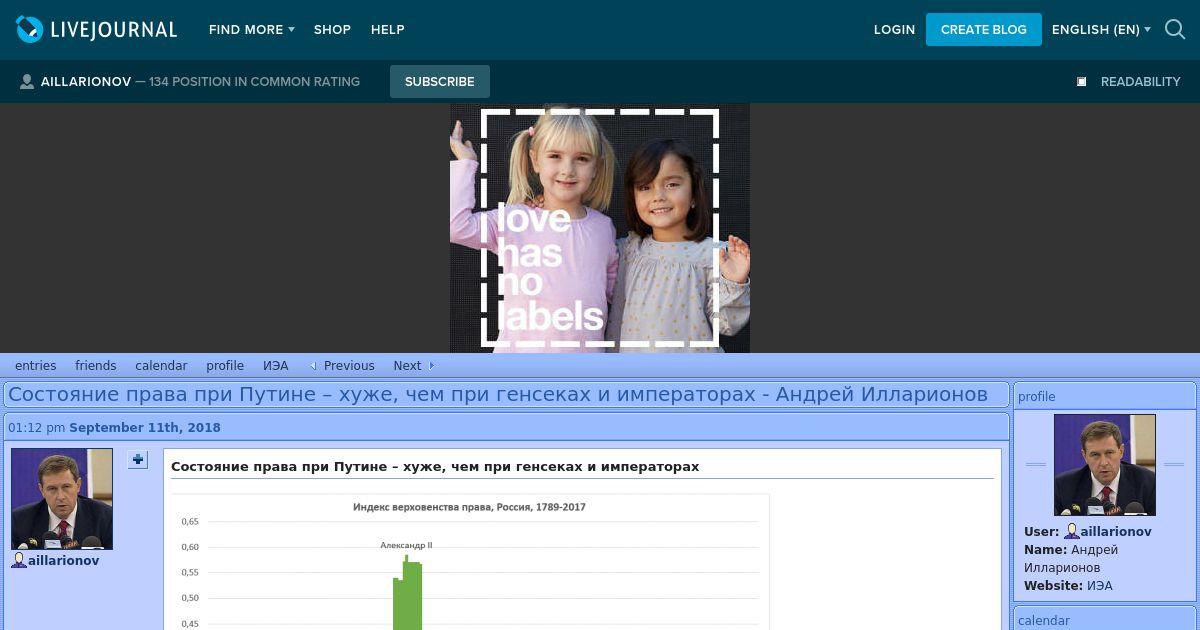Click the user icon beside AILLARIONOV in header
Image resolution: width=1200 pixels, height=630 pixels.
27,82
